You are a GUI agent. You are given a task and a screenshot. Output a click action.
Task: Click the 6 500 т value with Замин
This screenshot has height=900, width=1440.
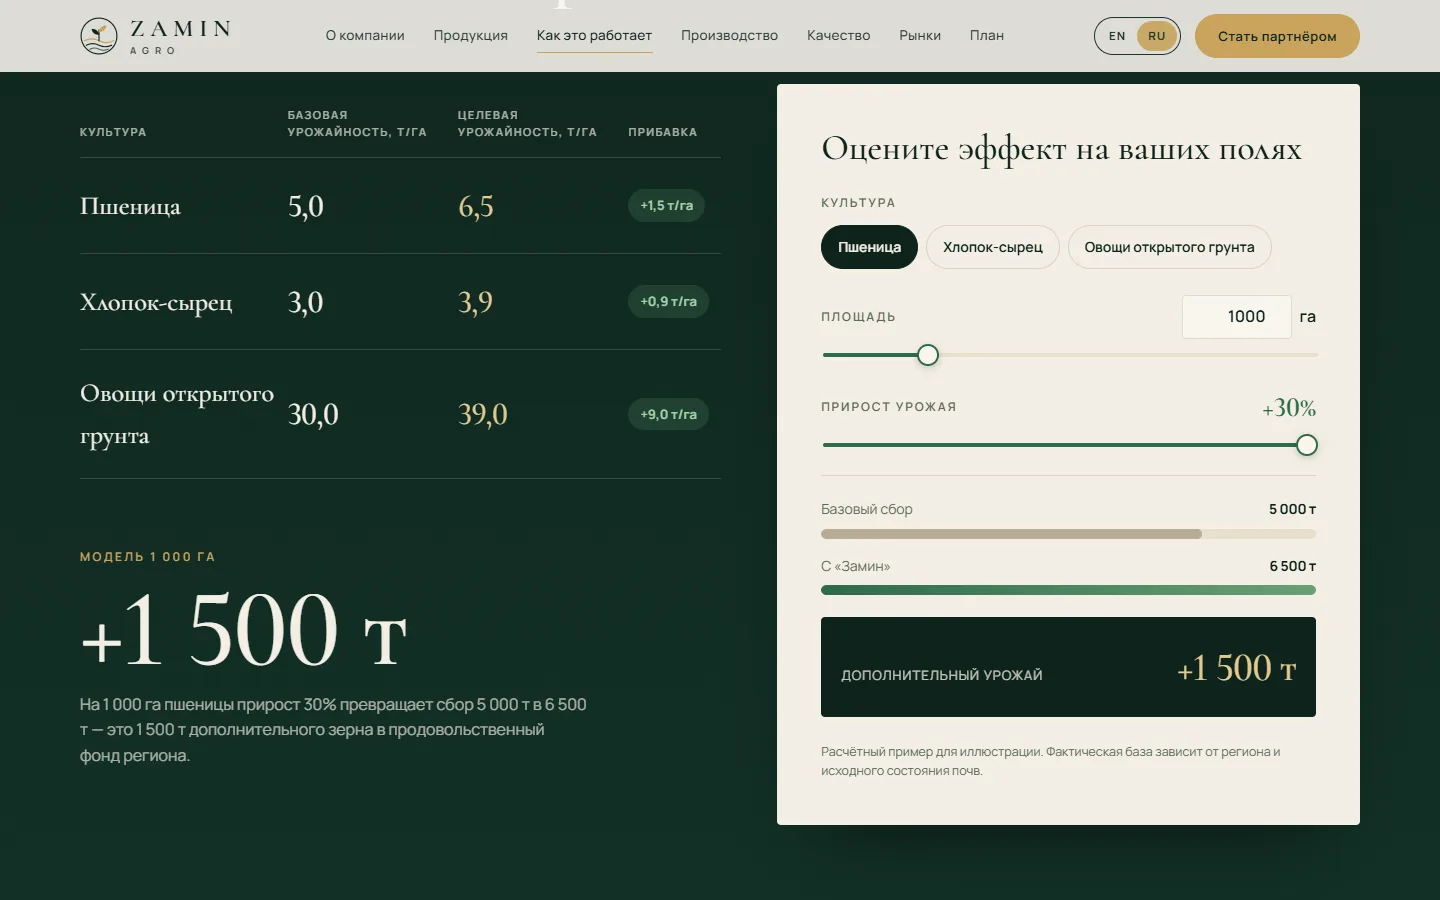[x=1292, y=566]
